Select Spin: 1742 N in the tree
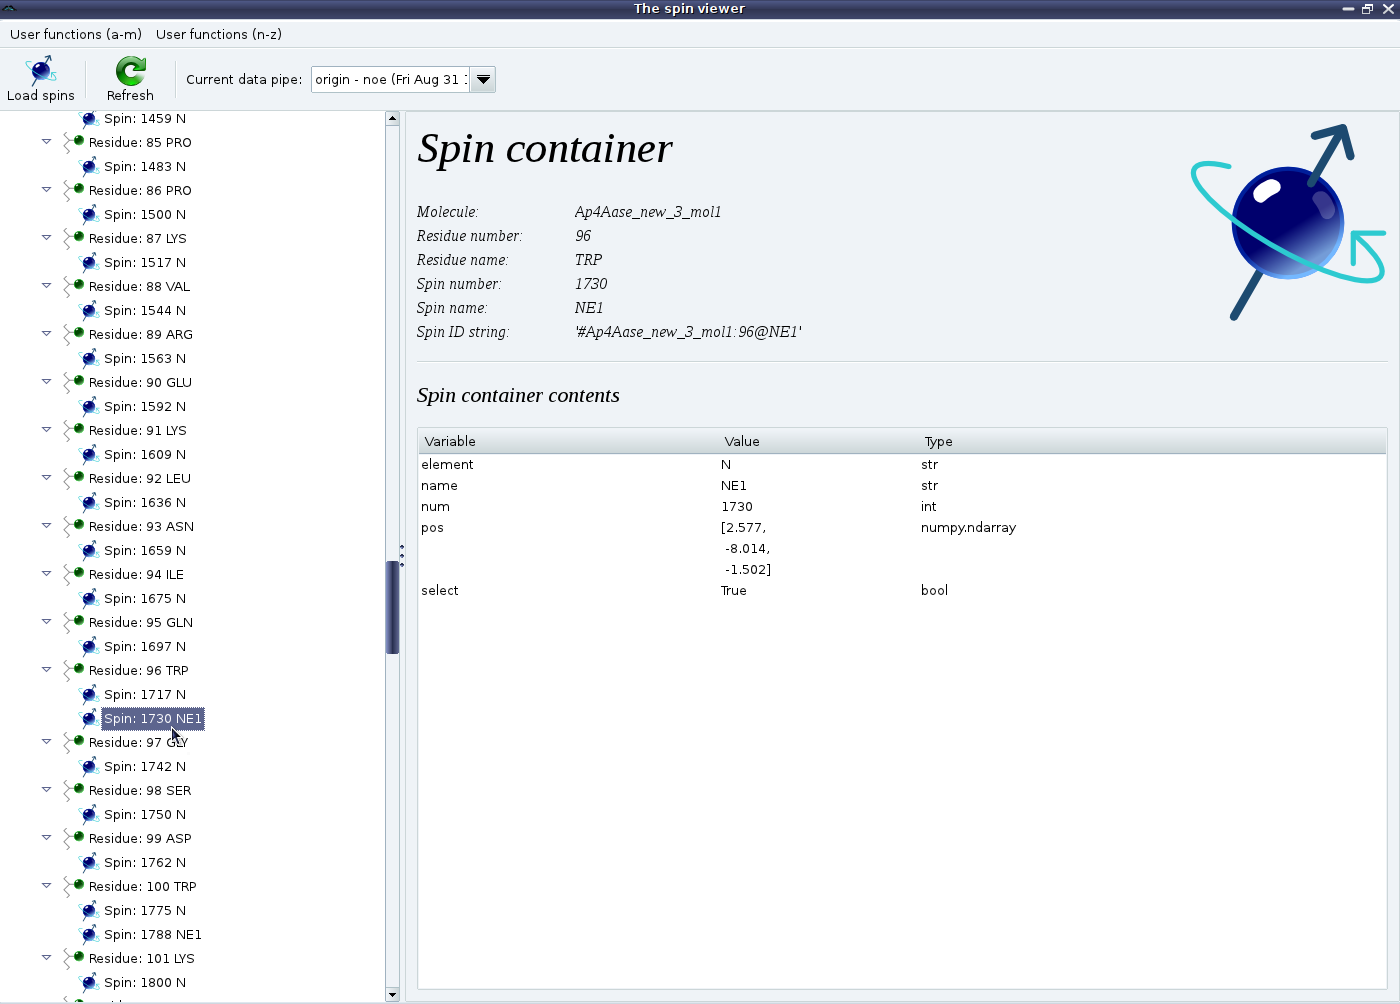1400x1004 pixels. pyautogui.click(x=145, y=767)
